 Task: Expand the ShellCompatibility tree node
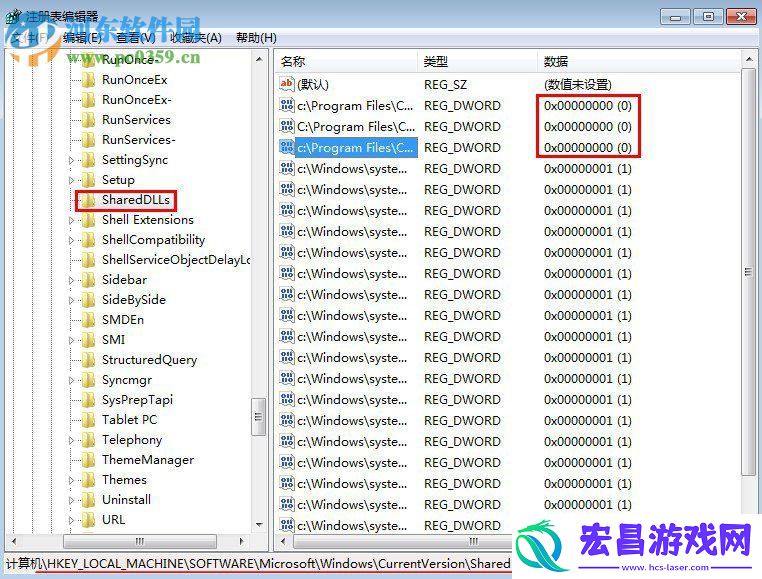point(71,240)
